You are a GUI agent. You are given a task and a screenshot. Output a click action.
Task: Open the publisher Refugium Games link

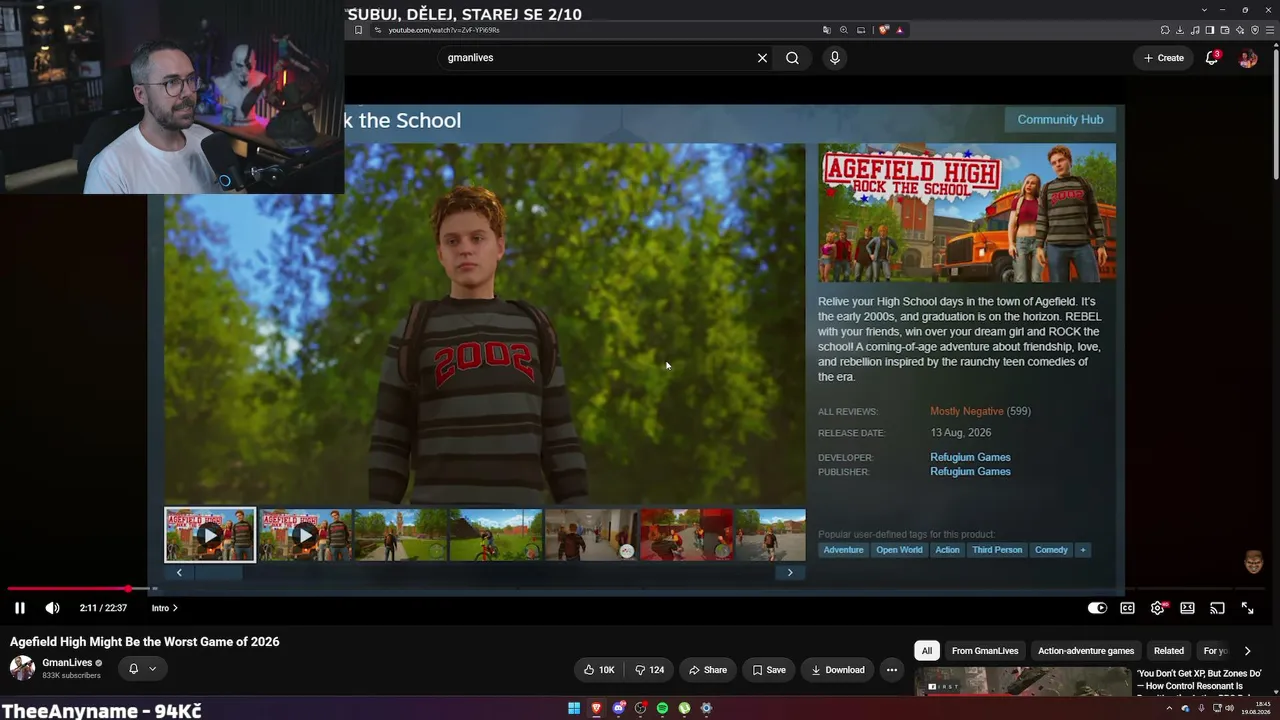[x=970, y=472]
